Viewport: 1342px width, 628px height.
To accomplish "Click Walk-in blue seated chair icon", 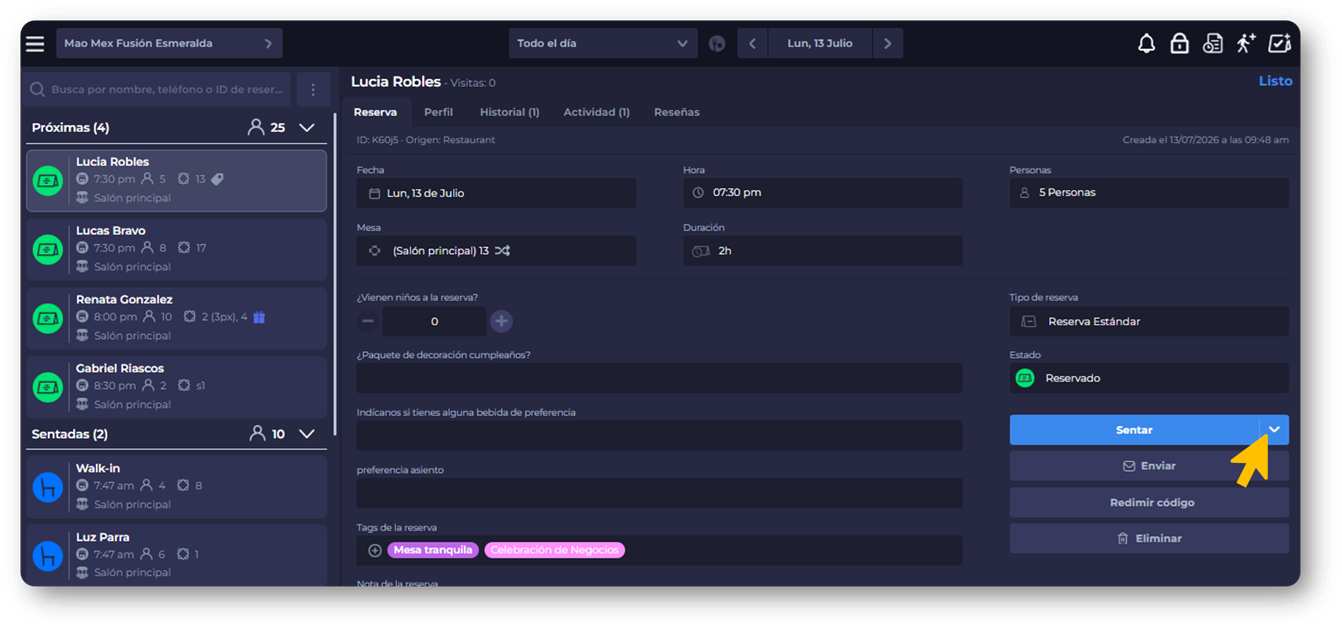I will click(x=48, y=487).
